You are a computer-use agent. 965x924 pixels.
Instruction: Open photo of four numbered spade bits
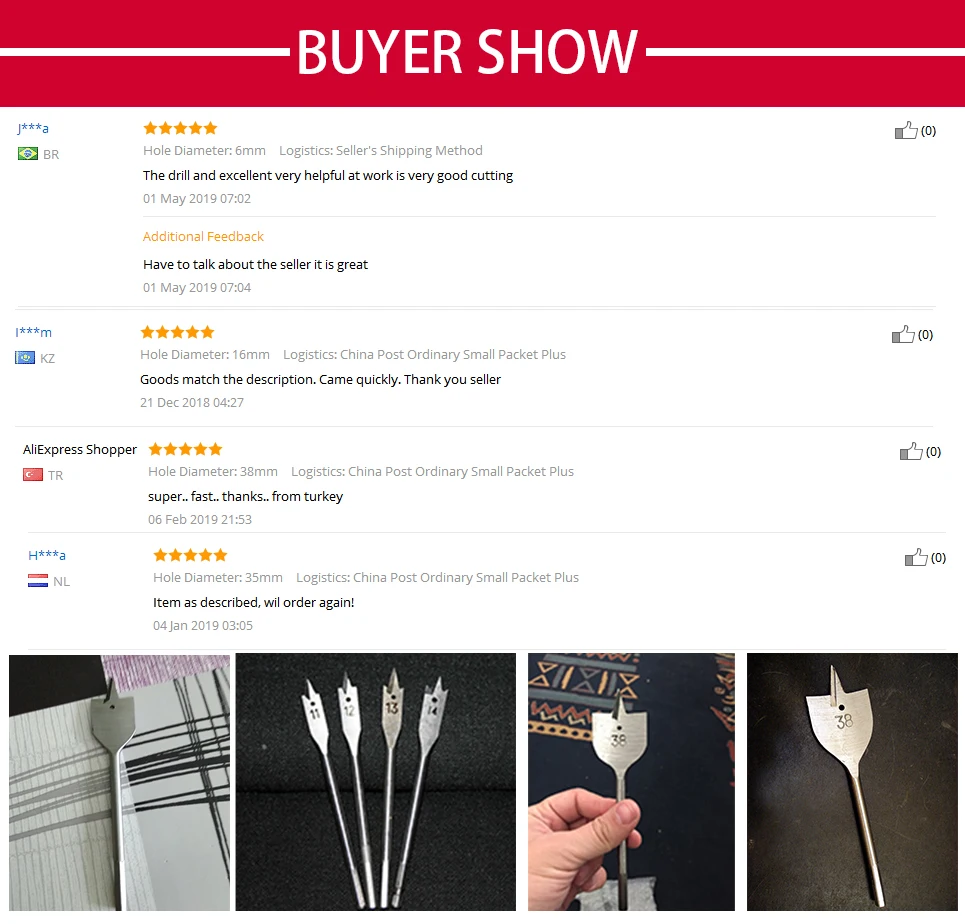coord(375,782)
